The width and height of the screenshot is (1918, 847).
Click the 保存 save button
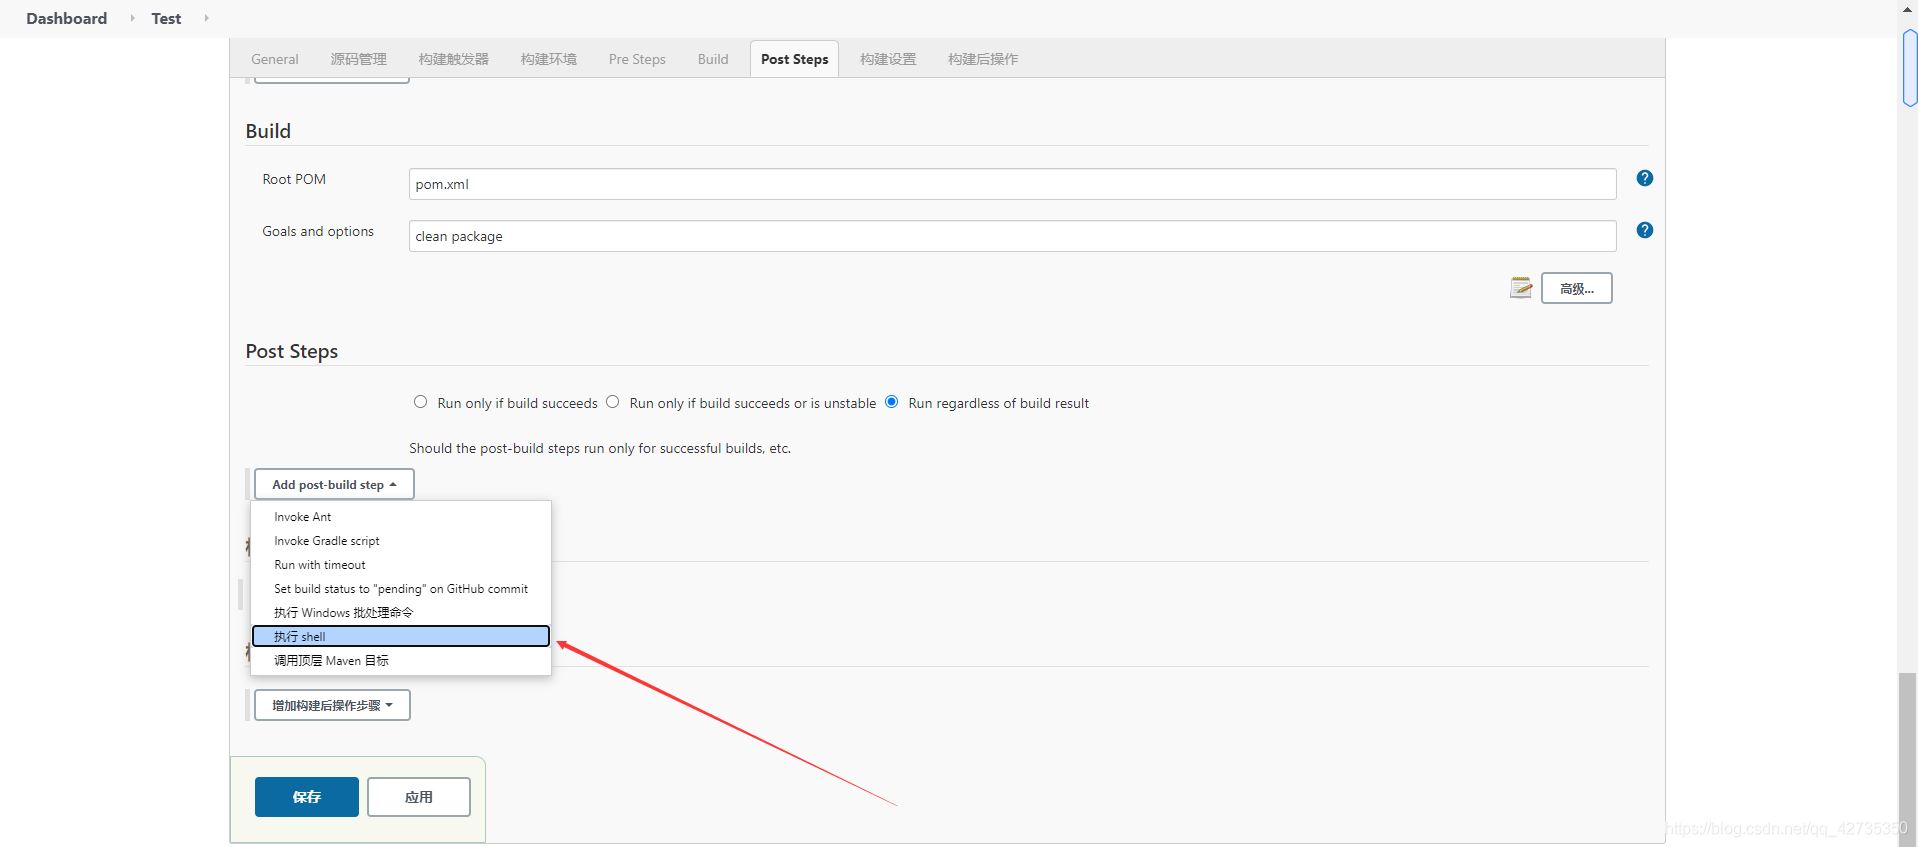[307, 797]
